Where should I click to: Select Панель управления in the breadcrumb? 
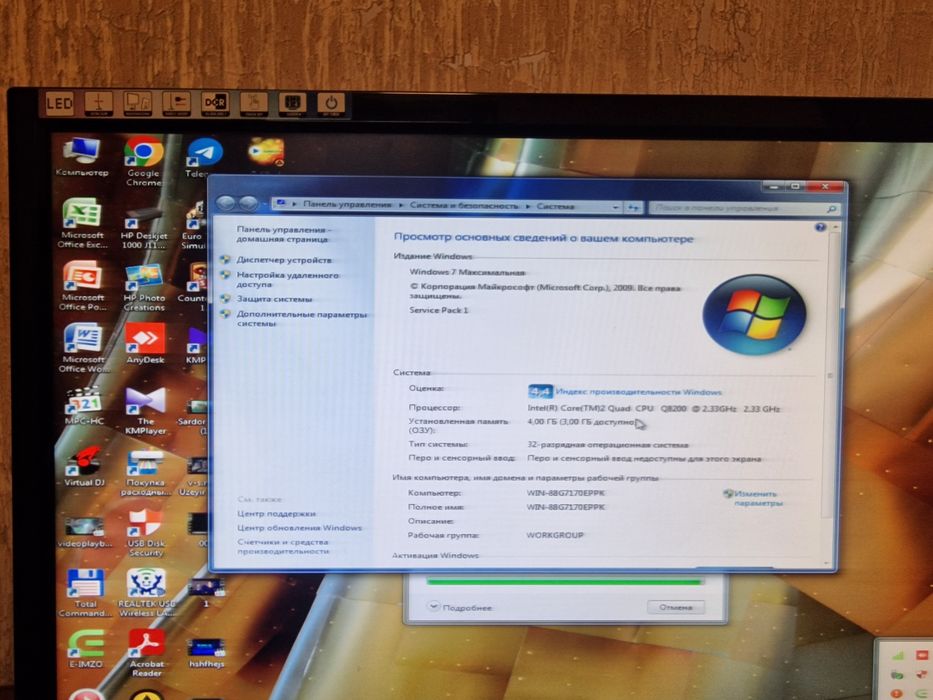(x=347, y=204)
